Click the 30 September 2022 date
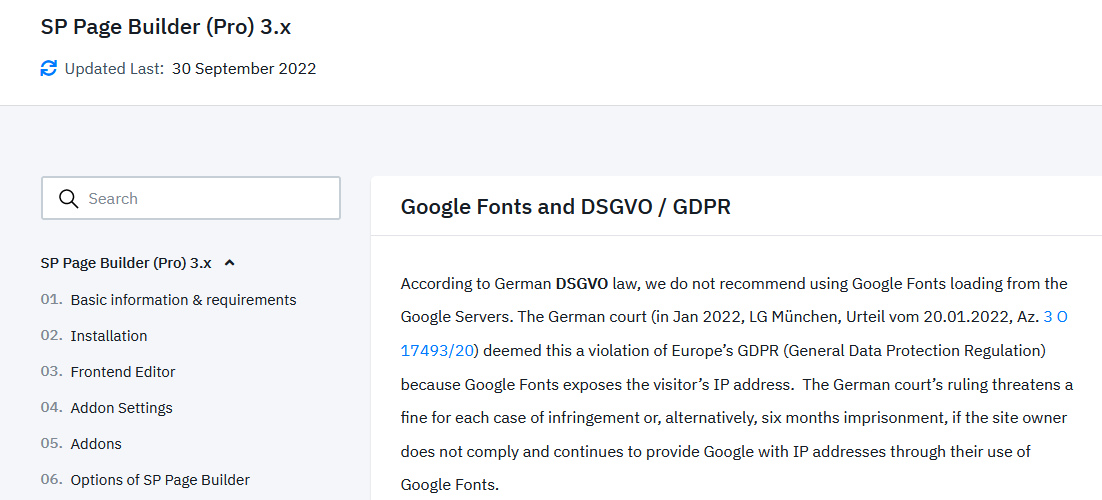The height and width of the screenshot is (500, 1102). [244, 69]
